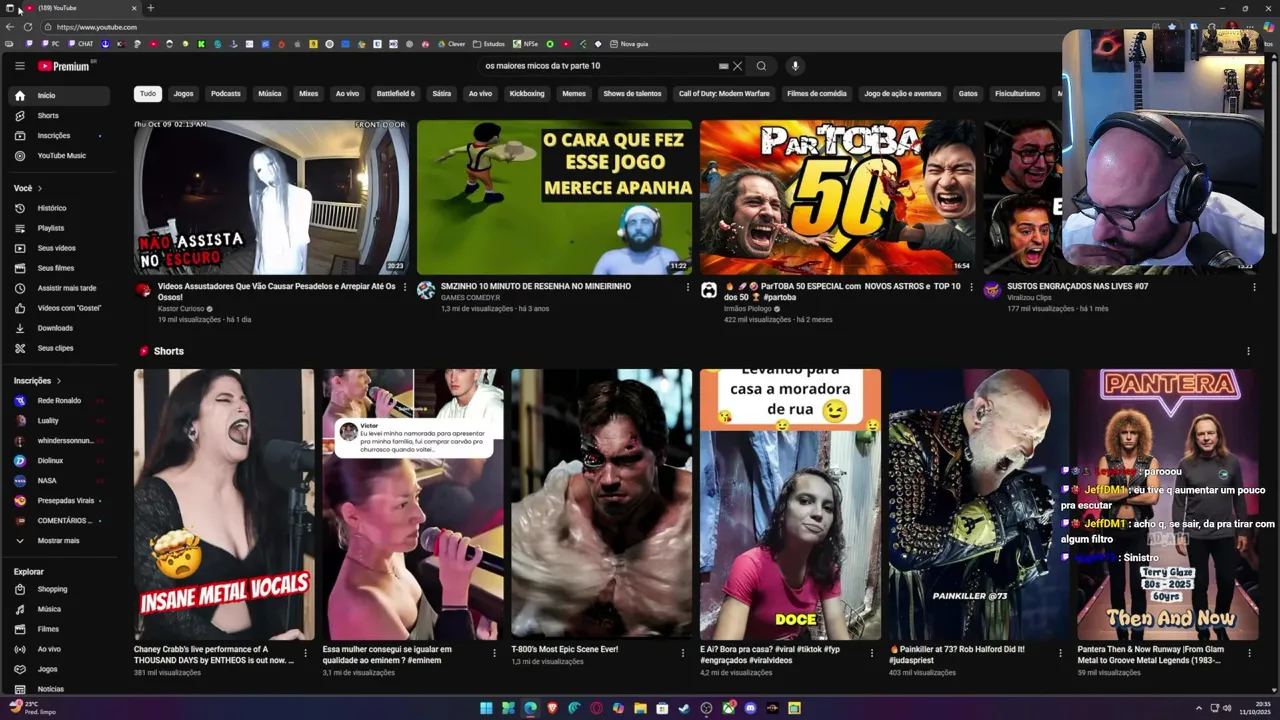Open Inscrições in the sidebar
The width and height of the screenshot is (1280, 720).
point(60,136)
